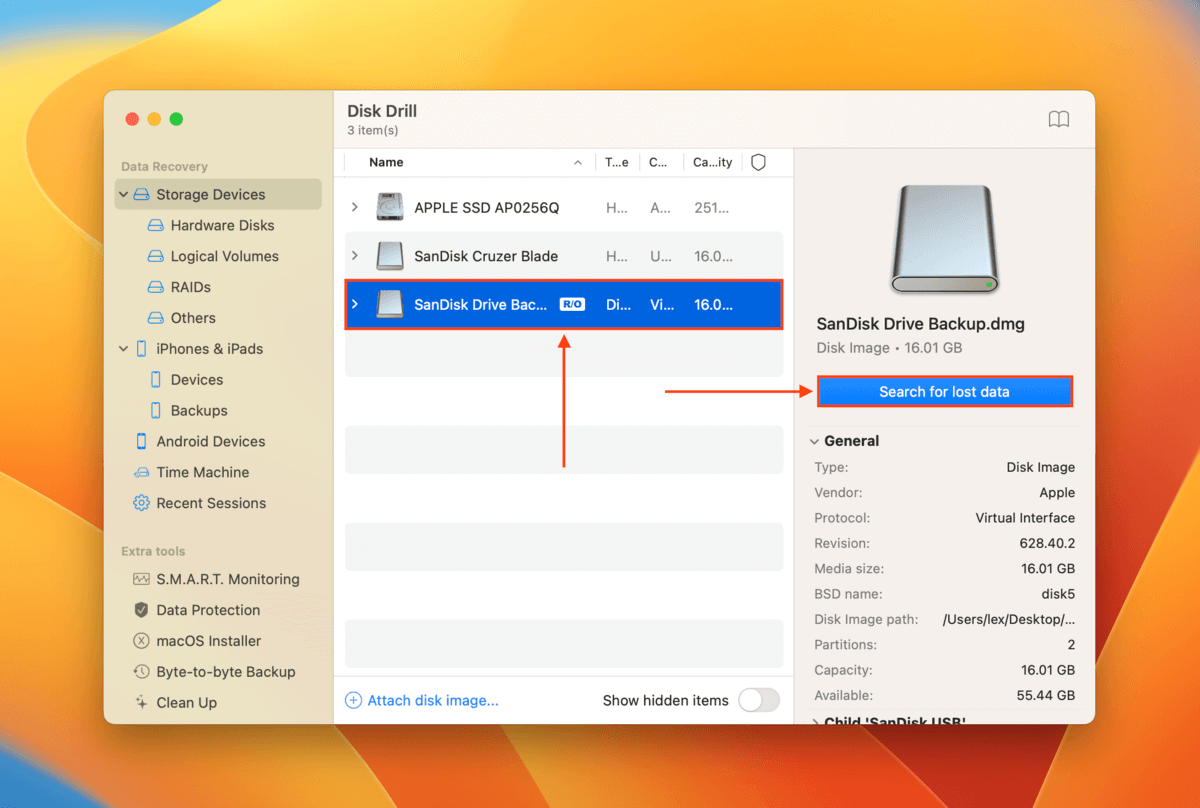This screenshot has height=808, width=1200.
Task: Select SanDisk Cruzer Blade name text
Action: (x=486, y=257)
